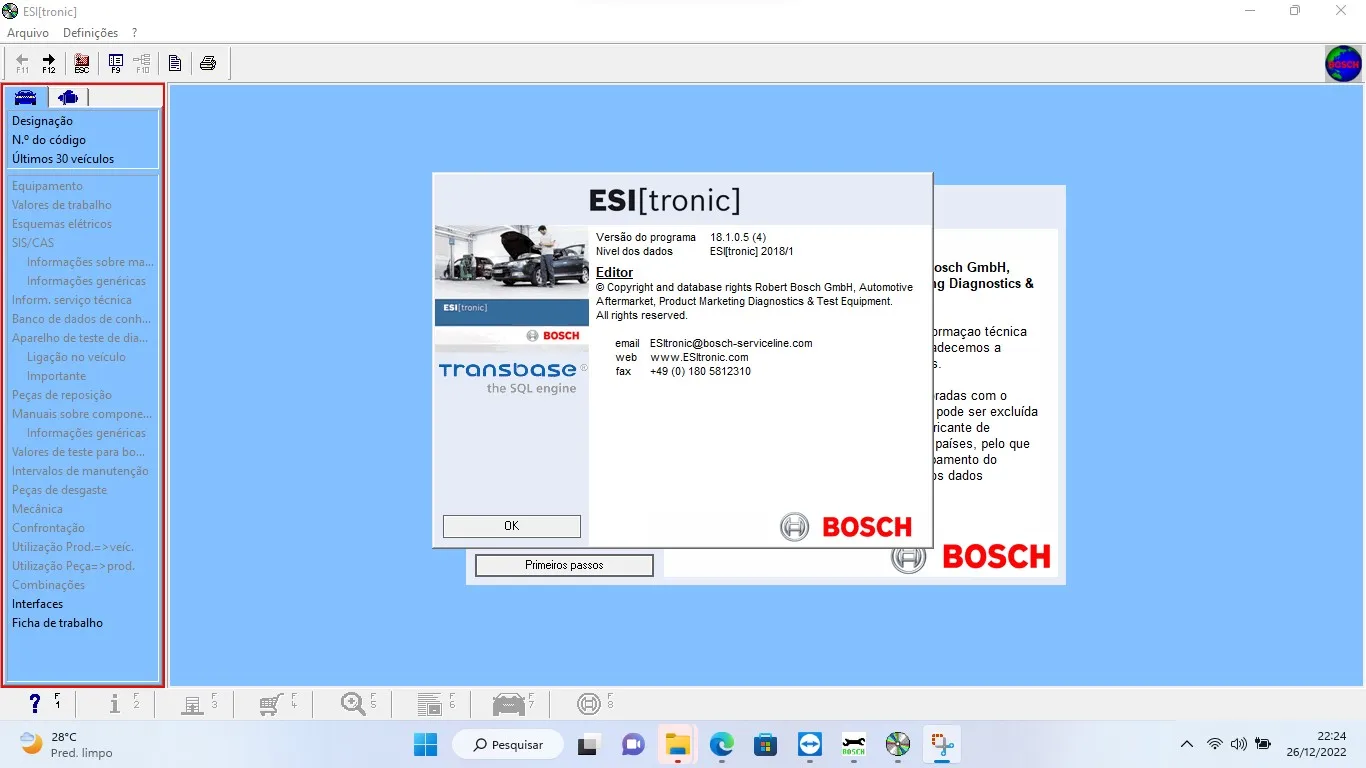The image size is (1366, 768).
Task: Click Importante sidebar entry
Action: tap(56, 376)
